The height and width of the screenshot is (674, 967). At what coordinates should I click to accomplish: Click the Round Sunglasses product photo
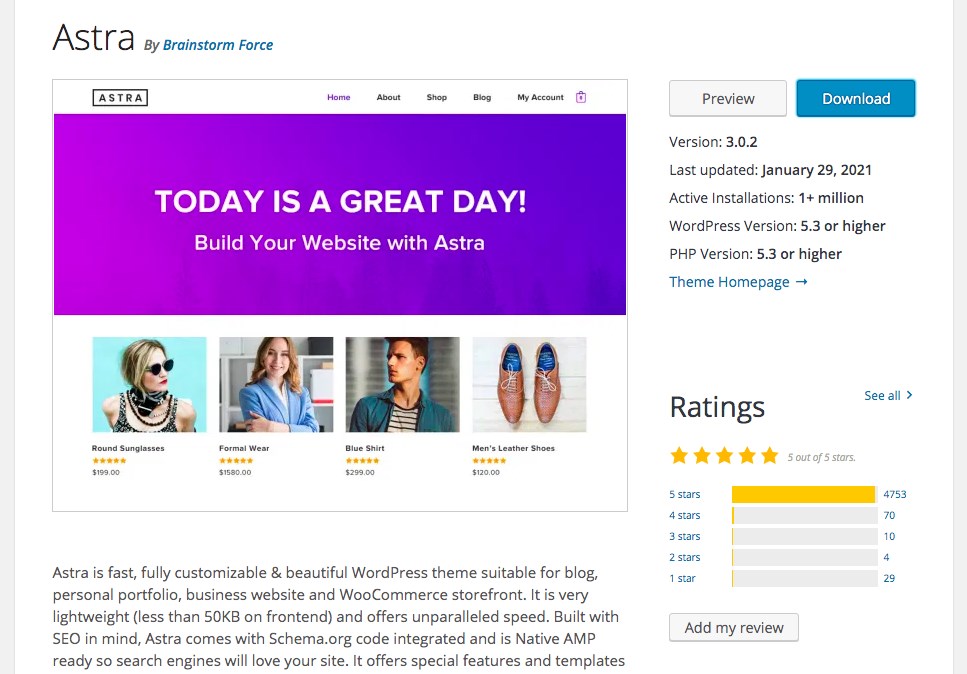pos(149,384)
